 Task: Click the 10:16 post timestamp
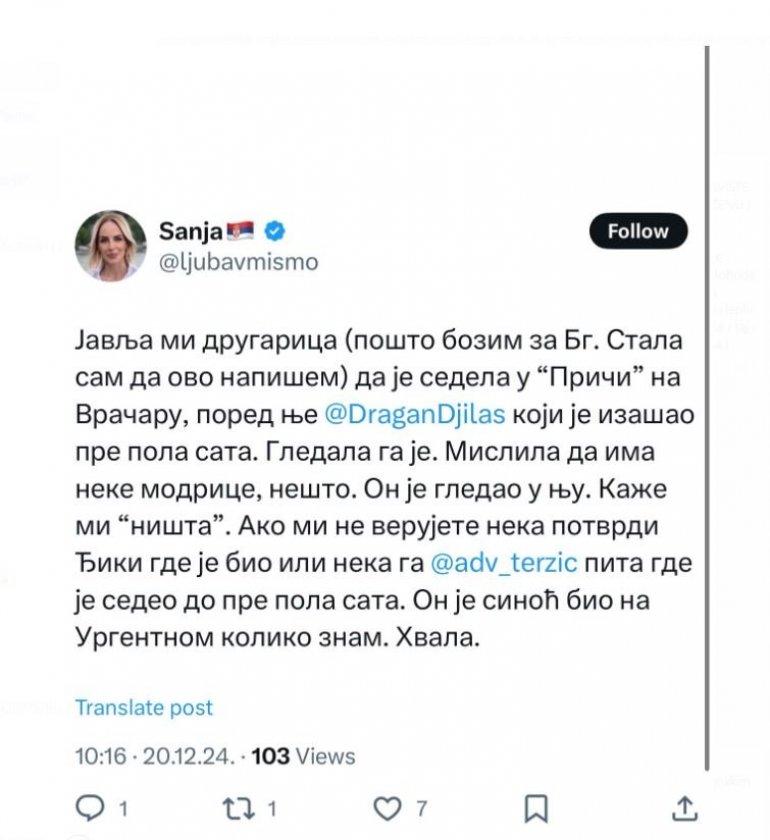[101, 756]
